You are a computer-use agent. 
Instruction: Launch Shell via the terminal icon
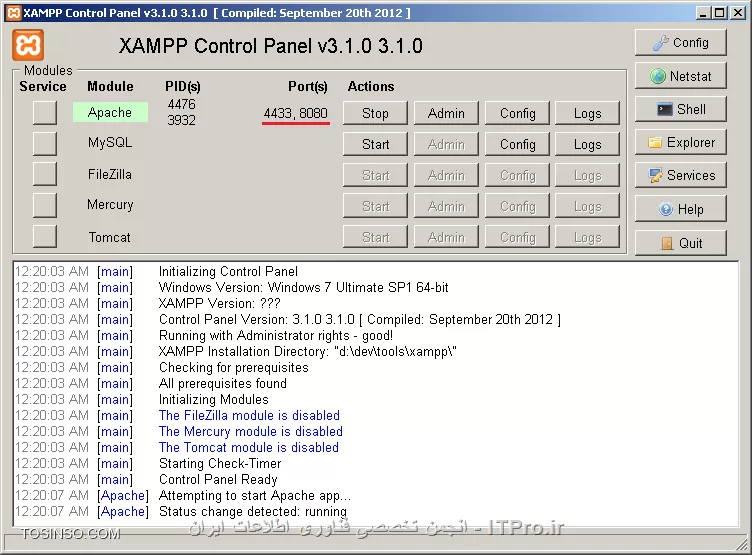click(680, 109)
